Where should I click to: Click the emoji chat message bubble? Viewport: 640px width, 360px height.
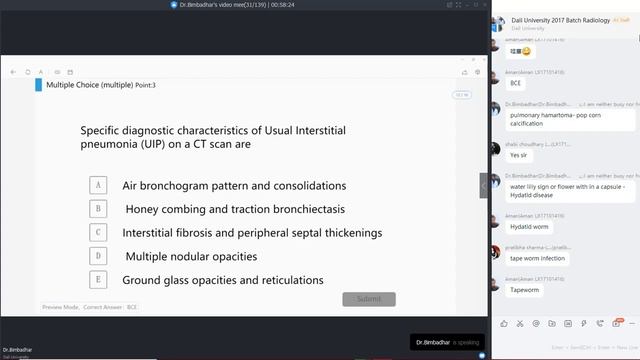[520, 51]
